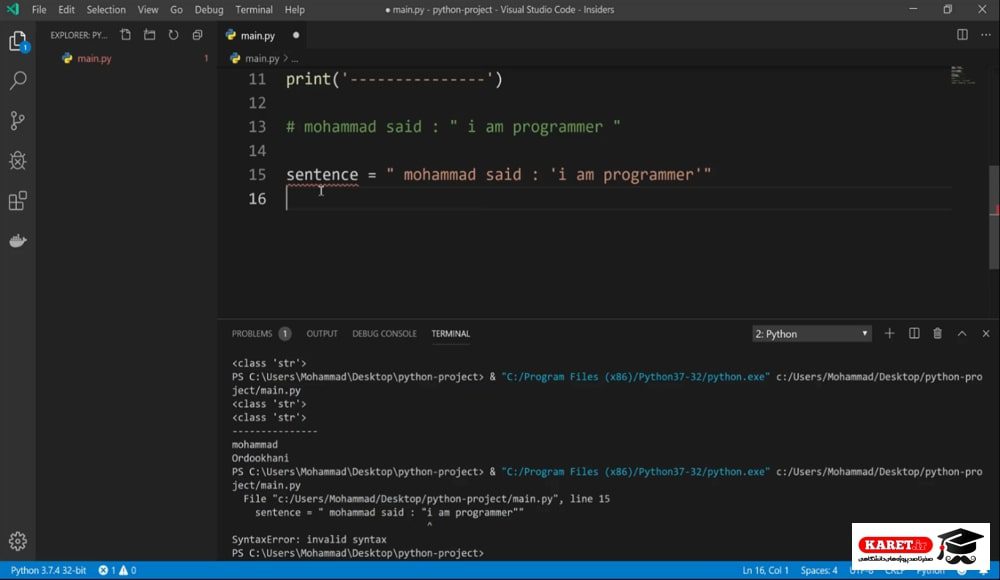Click the main.py line 15 error path
This screenshot has height=580, width=1000.
click(x=426, y=499)
